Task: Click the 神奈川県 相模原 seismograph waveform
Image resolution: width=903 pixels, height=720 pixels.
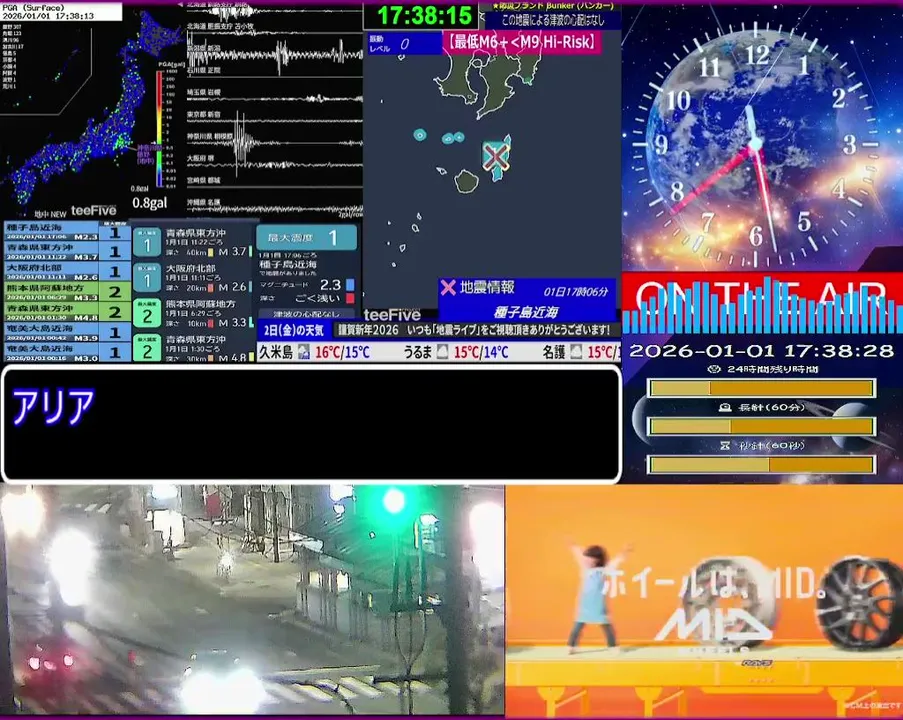Action: (274, 142)
